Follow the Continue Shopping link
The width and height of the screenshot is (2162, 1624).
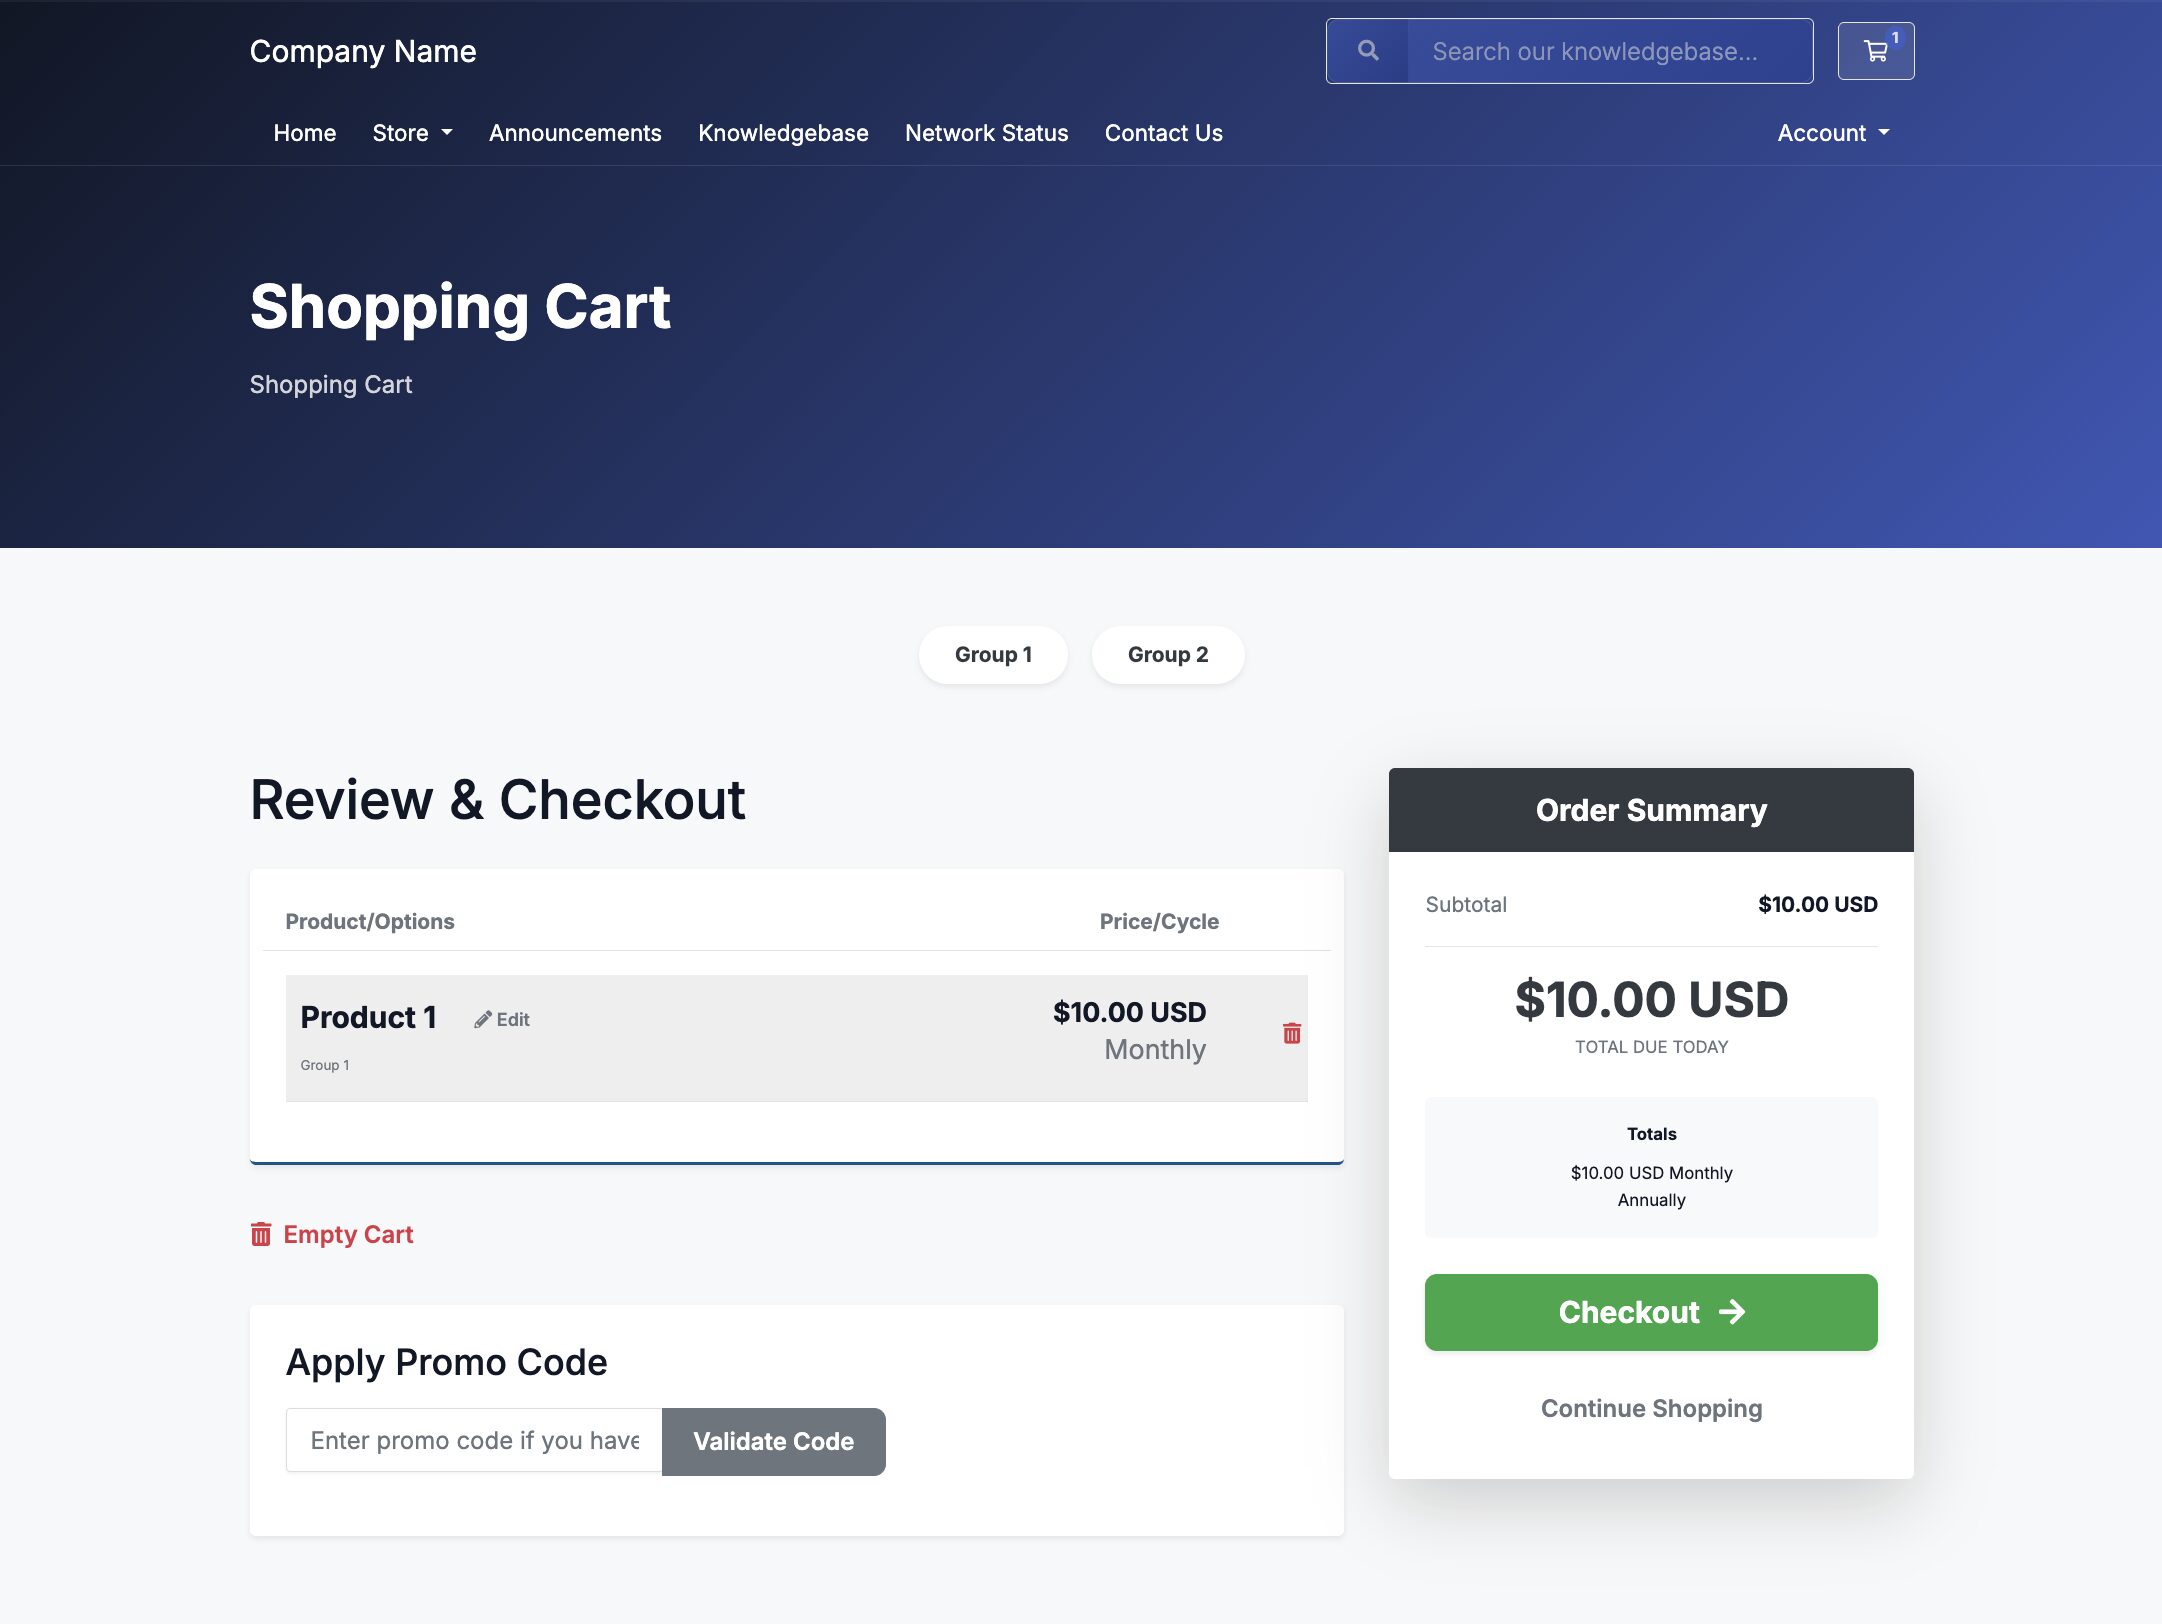(x=1651, y=1408)
